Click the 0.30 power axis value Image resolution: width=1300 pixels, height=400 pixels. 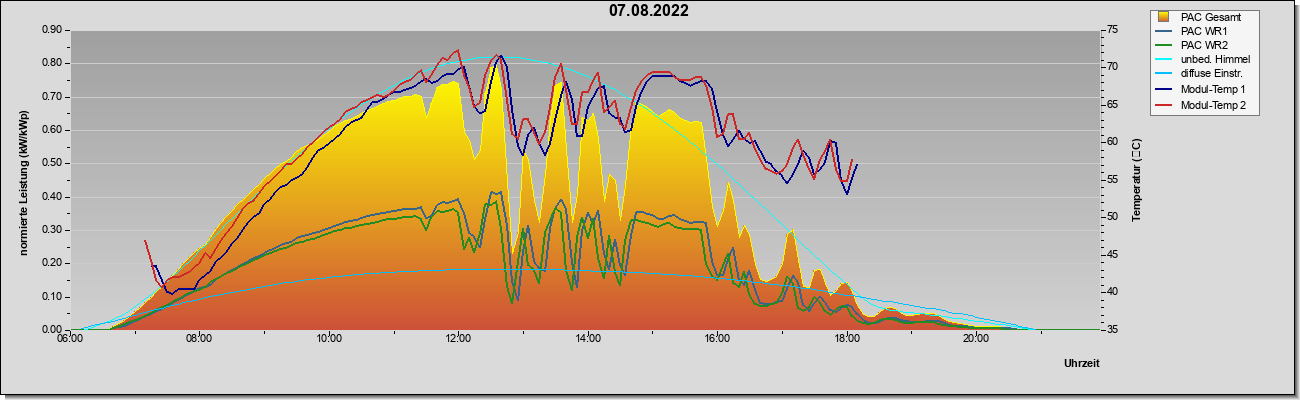pos(52,230)
